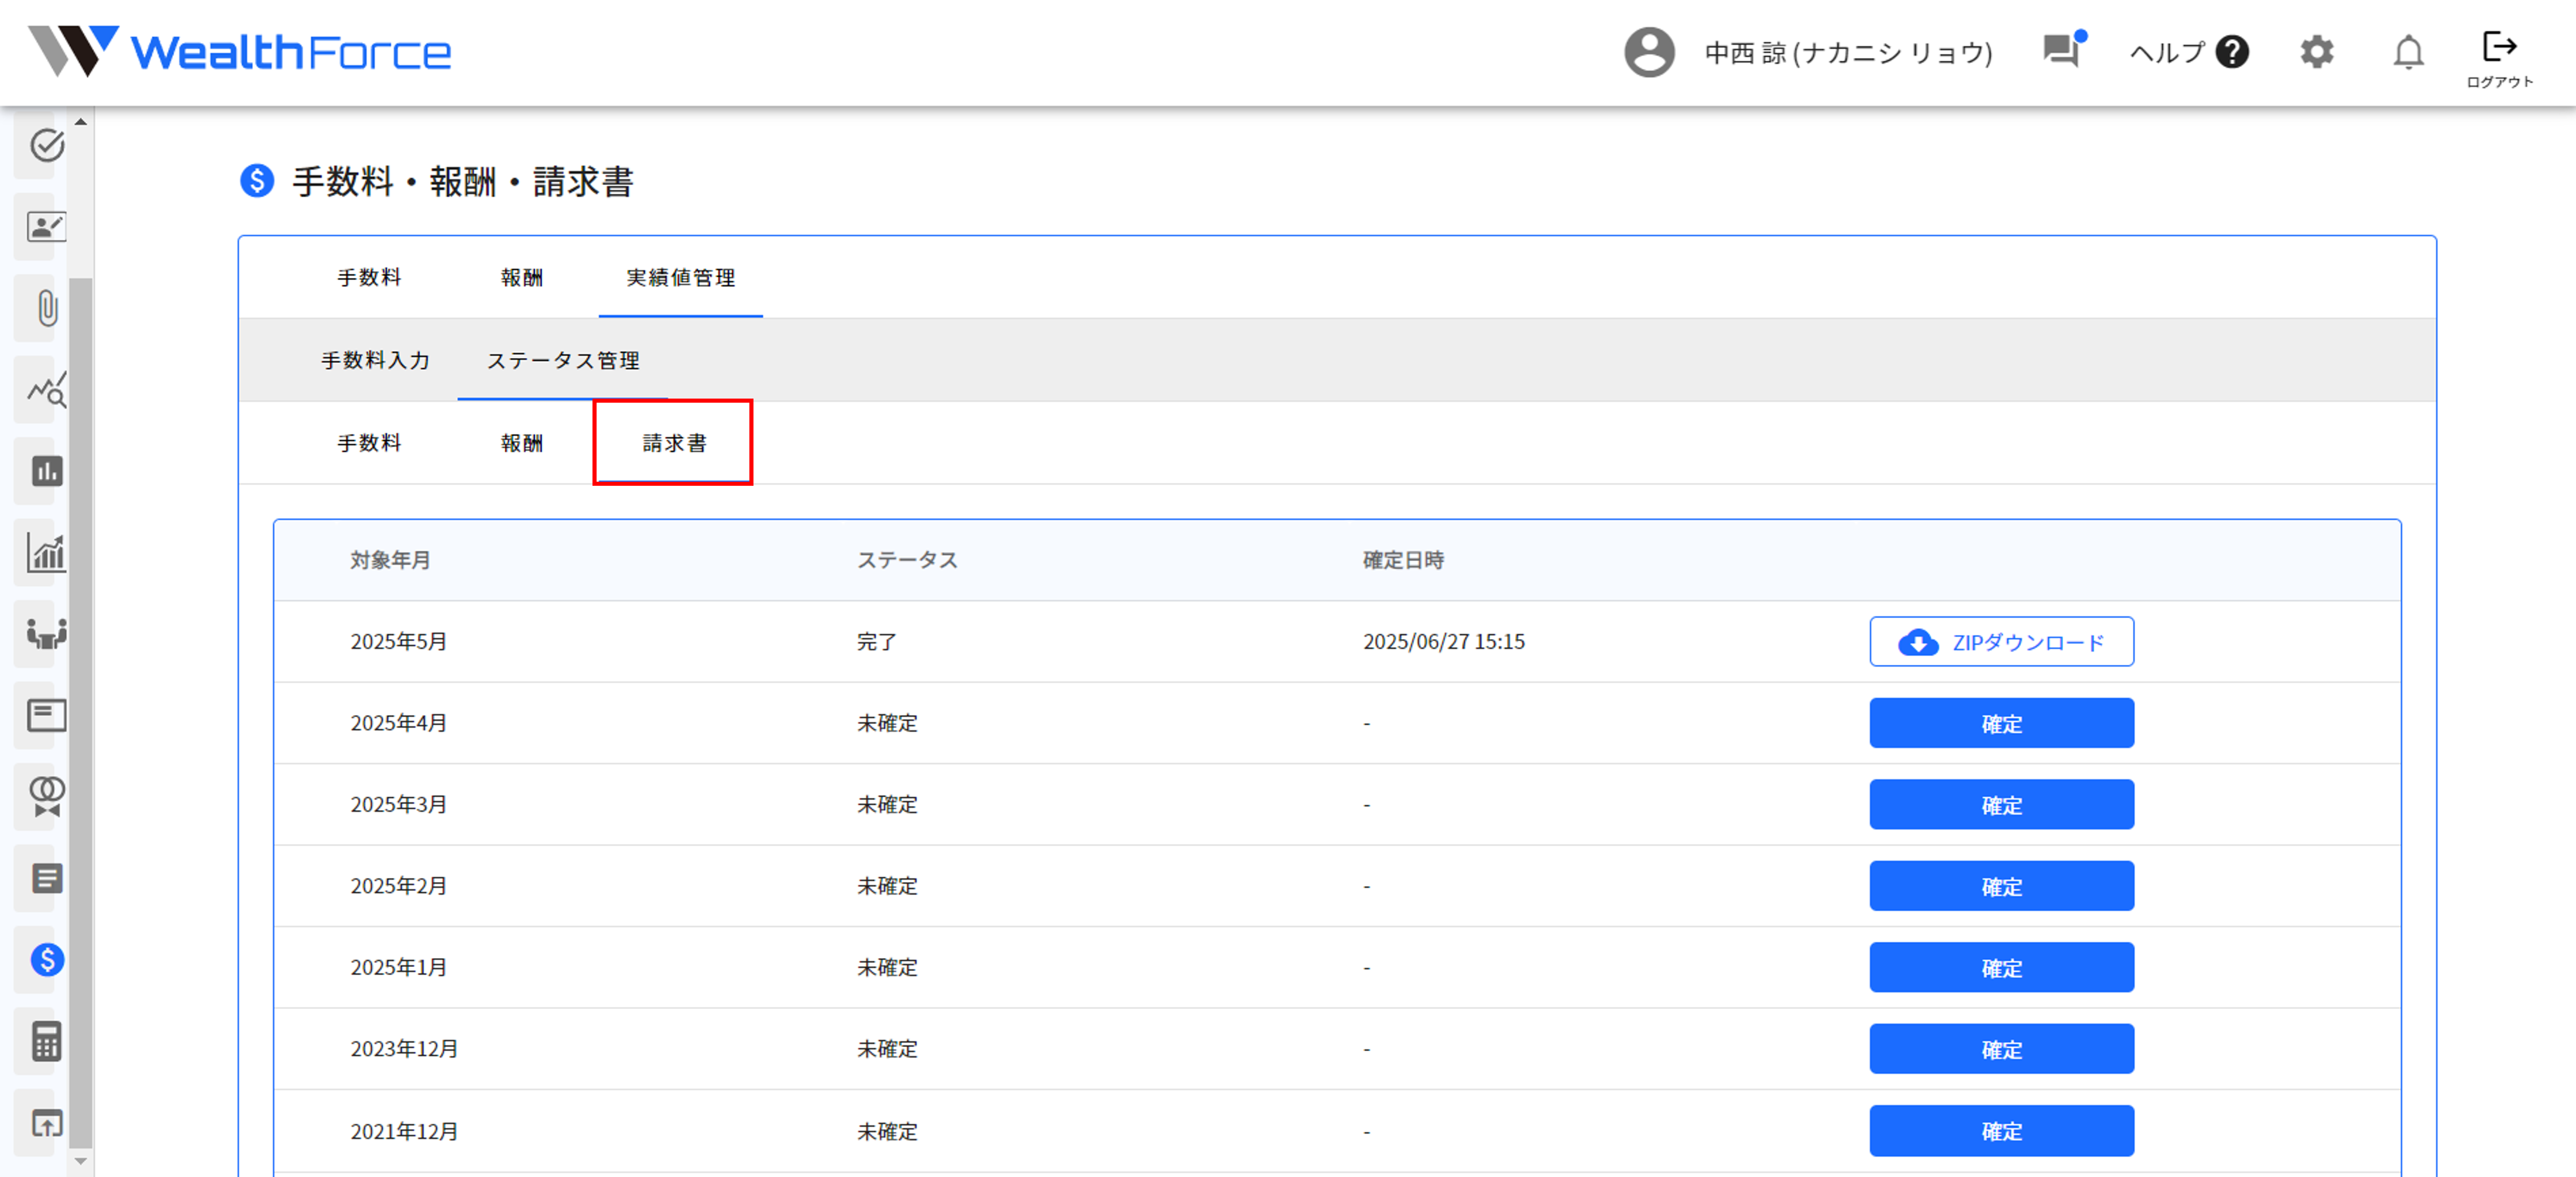Open the 実績値管理 tab
The height and width of the screenshot is (1177, 2576).
pyautogui.click(x=680, y=278)
